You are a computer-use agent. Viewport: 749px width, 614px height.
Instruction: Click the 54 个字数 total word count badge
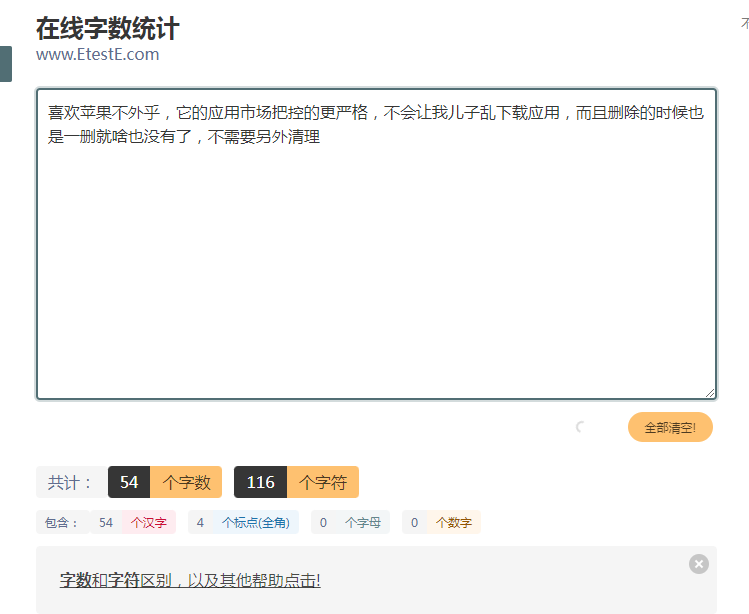point(165,482)
